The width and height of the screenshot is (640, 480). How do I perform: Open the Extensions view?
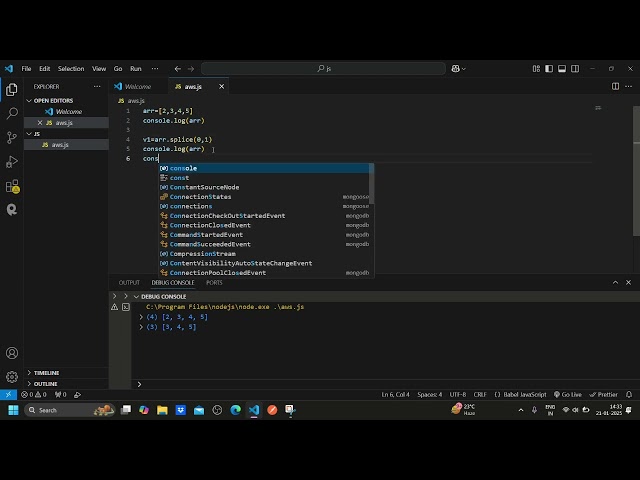(12, 186)
